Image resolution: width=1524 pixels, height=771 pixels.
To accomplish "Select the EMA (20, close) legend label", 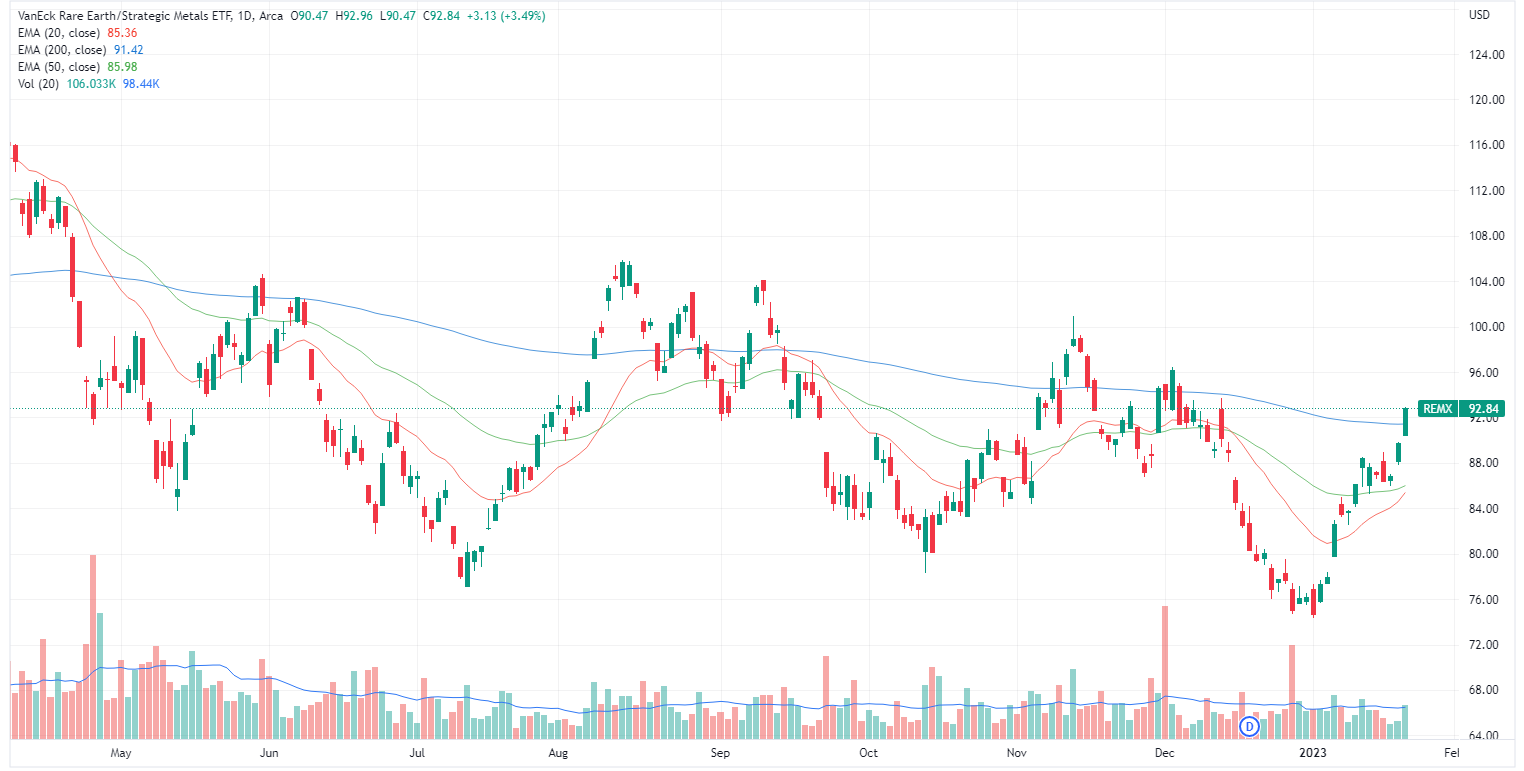I will click(x=59, y=33).
